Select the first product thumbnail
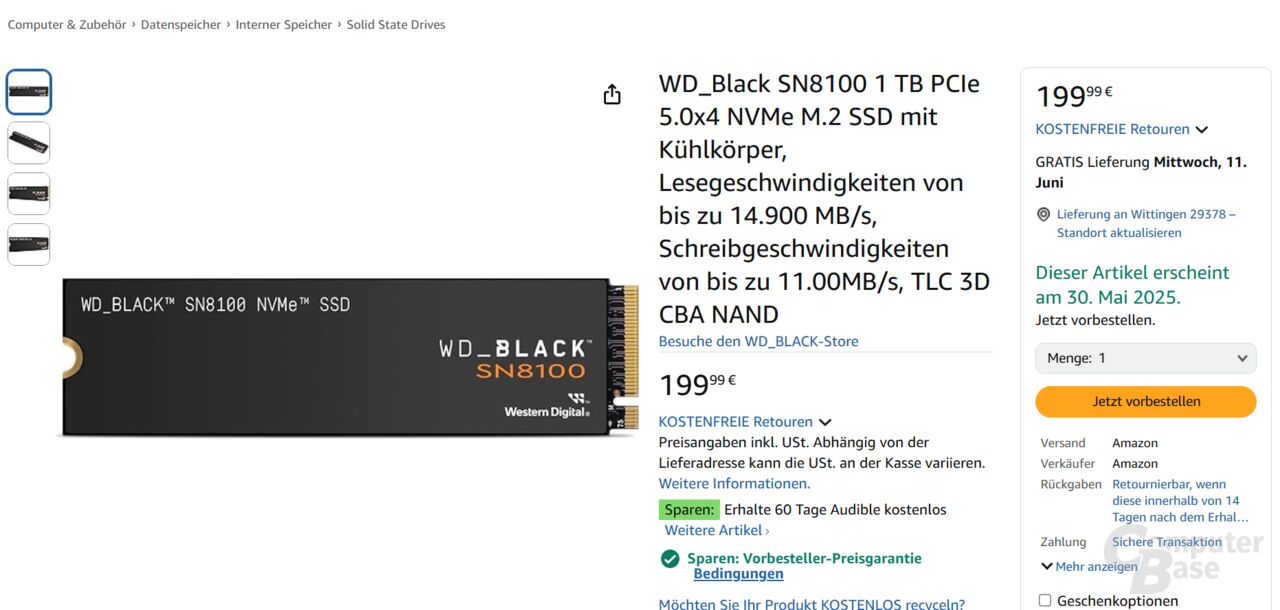The width and height of the screenshot is (1280, 610). [29, 92]
